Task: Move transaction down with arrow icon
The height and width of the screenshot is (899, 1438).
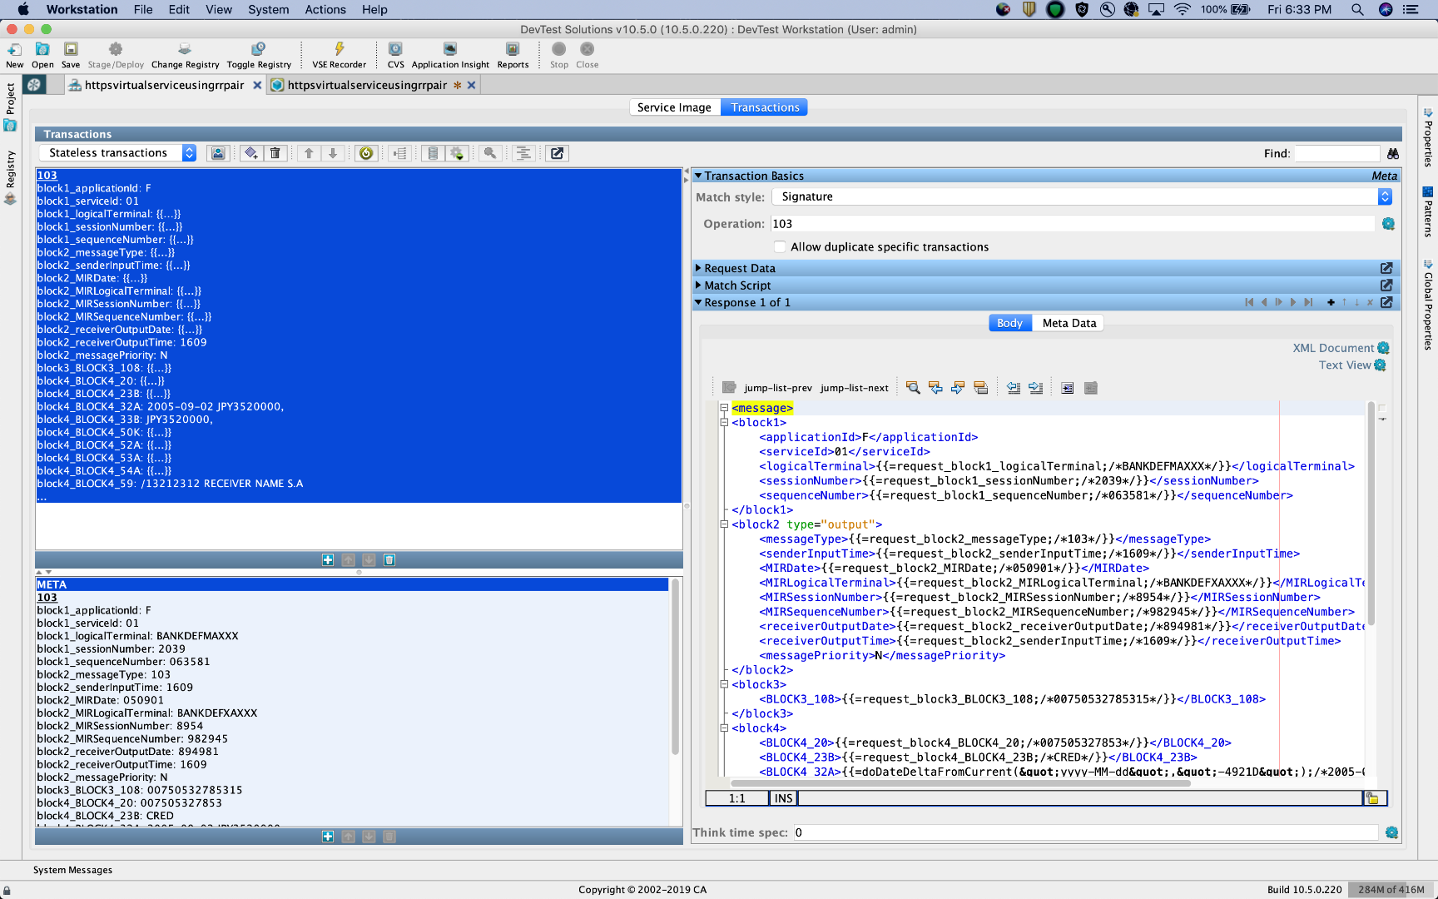Action: (333, 153)
